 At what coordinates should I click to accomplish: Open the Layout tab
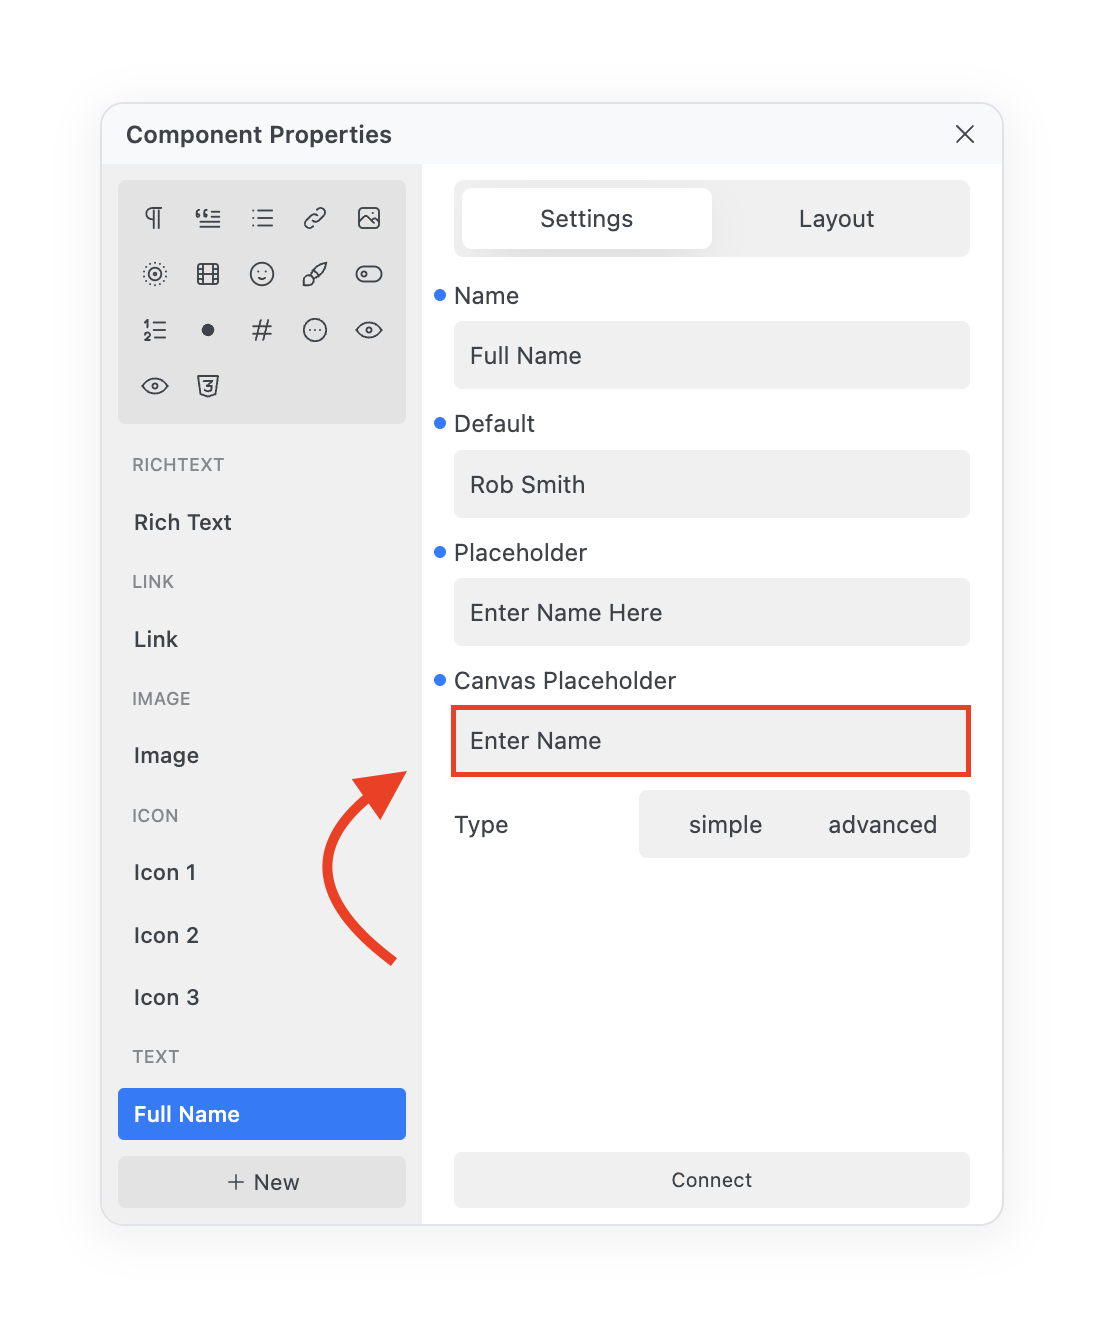[836, 219]
